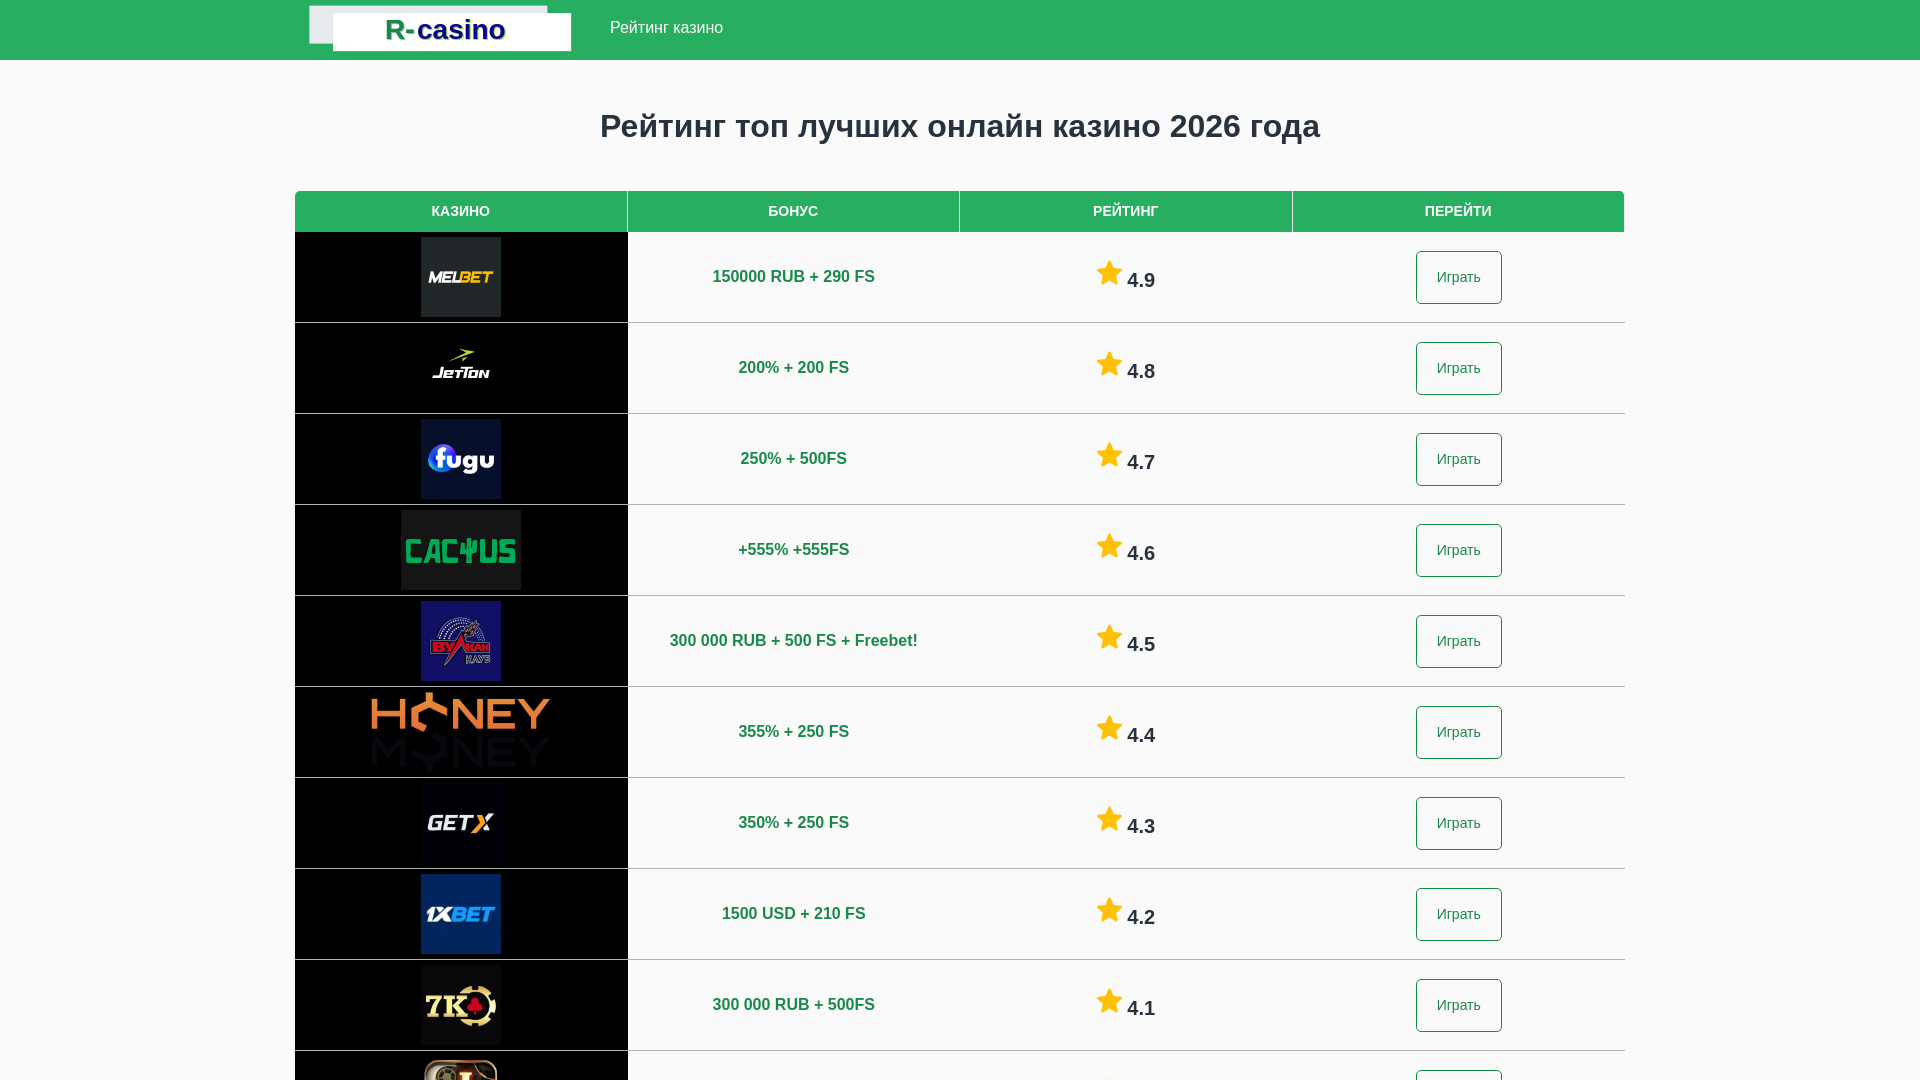Click the 4.9 rating value
Image resolution: width=1920 pixels, height=1080 pixels.
click(1141, 280)
